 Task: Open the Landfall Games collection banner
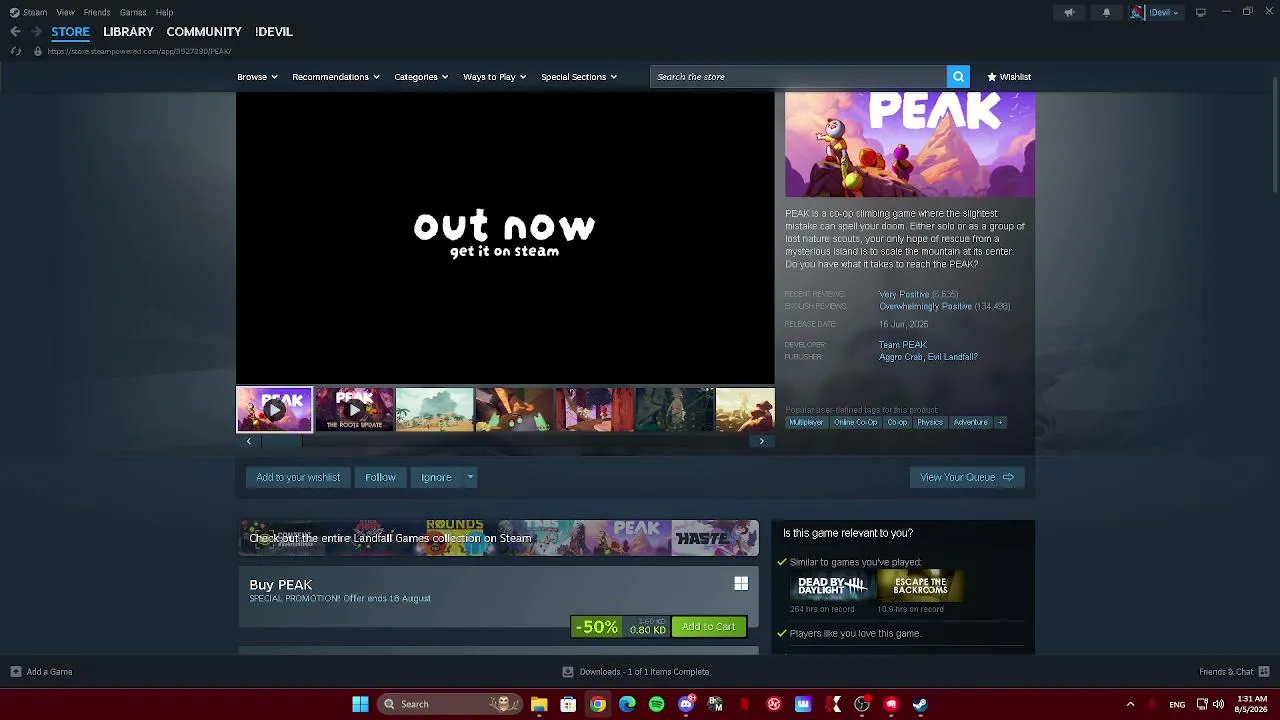pos(499,538)
